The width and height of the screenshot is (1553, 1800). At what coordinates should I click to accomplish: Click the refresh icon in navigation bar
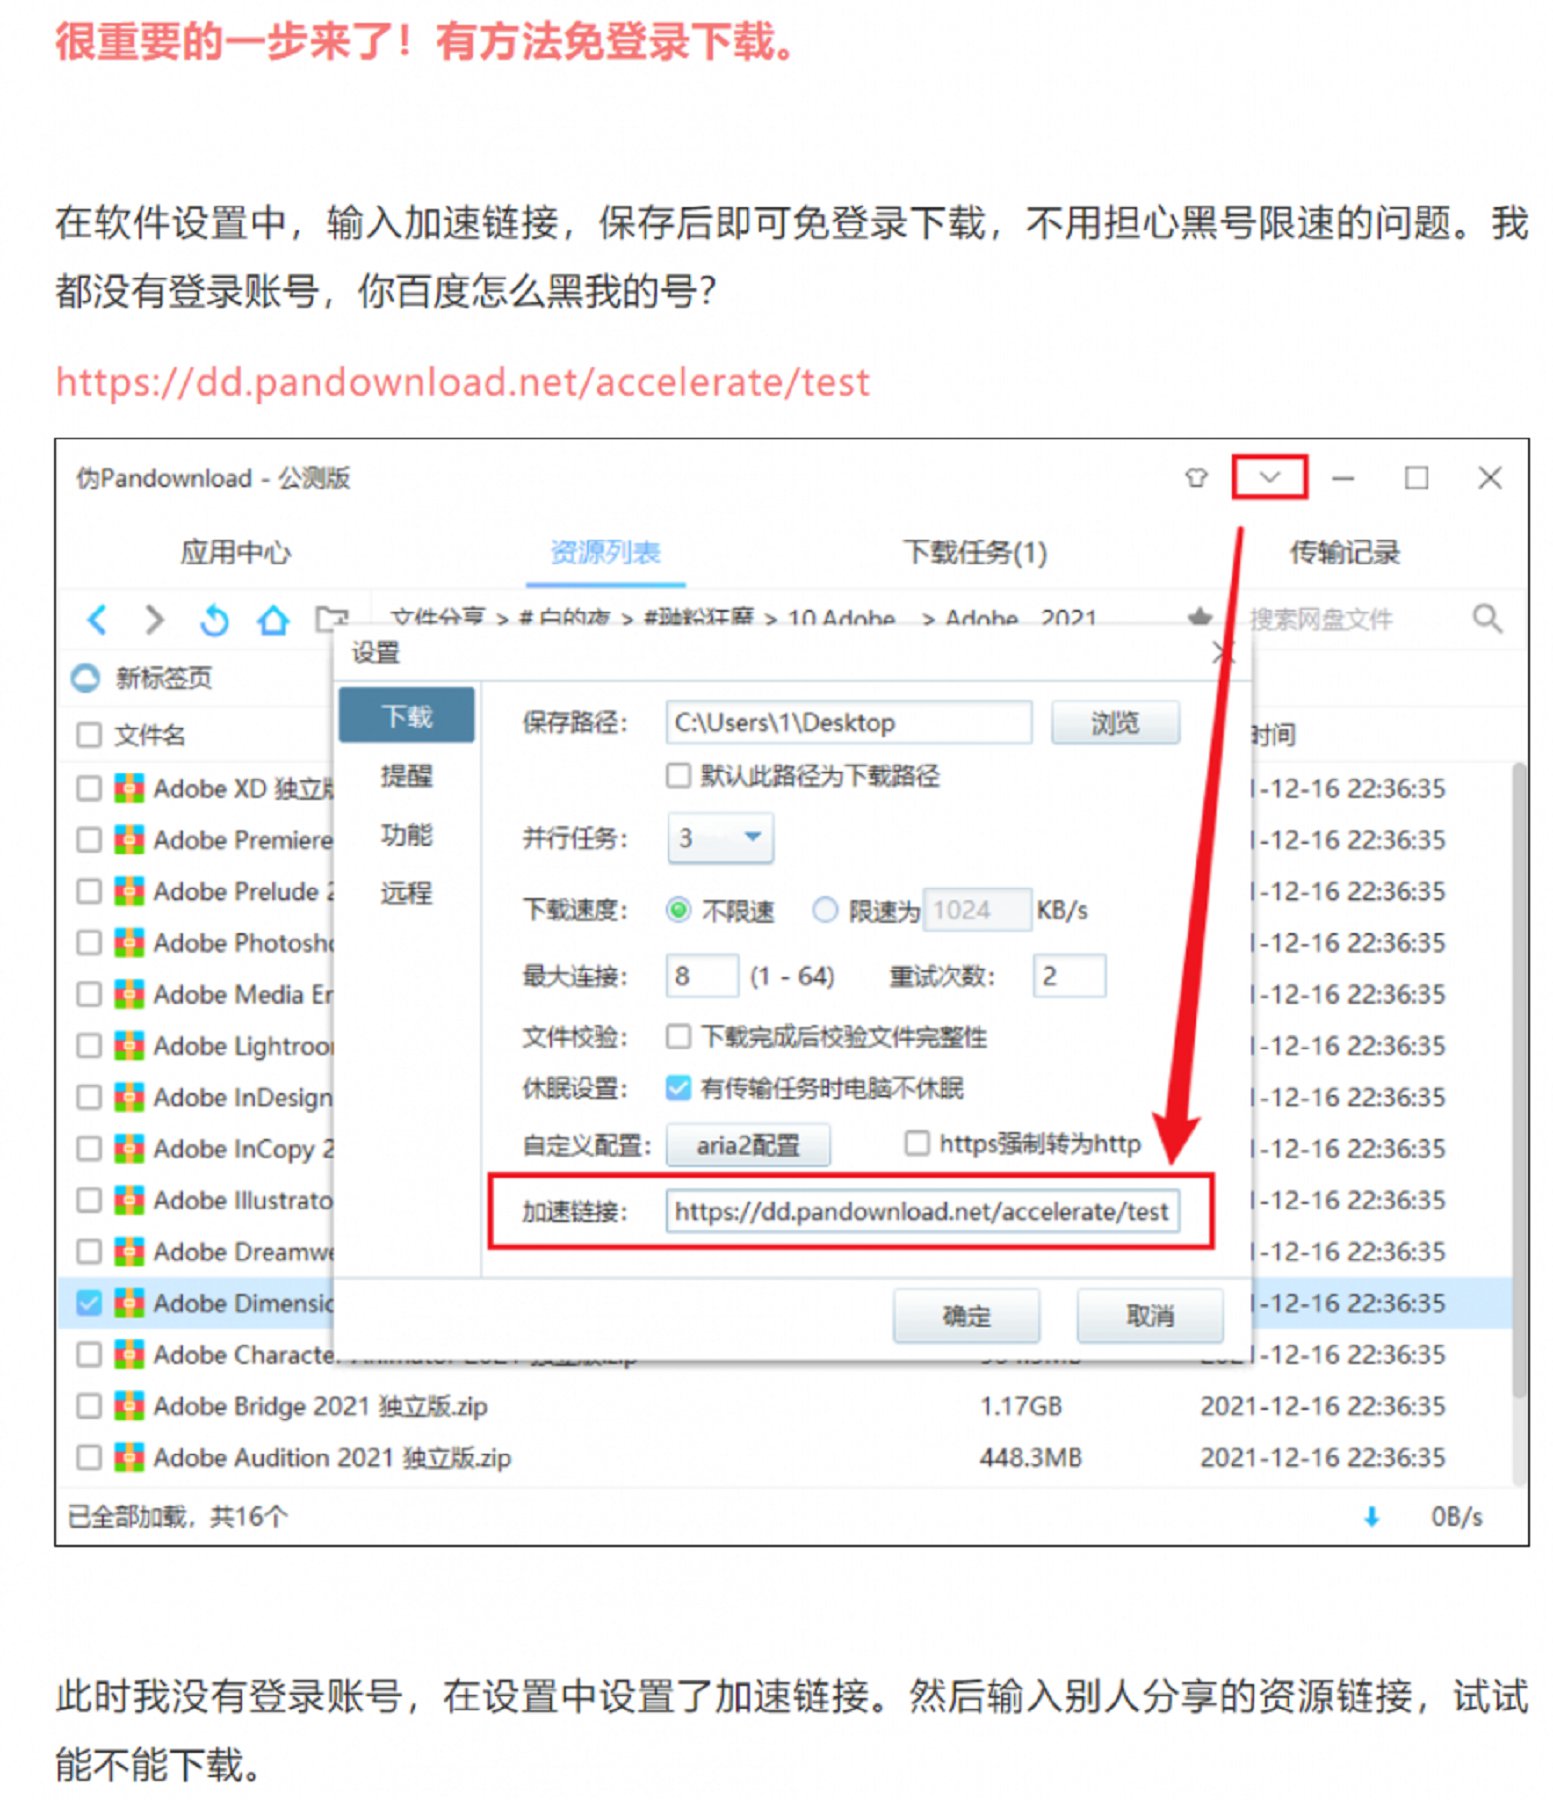click(x=214, y=620)
